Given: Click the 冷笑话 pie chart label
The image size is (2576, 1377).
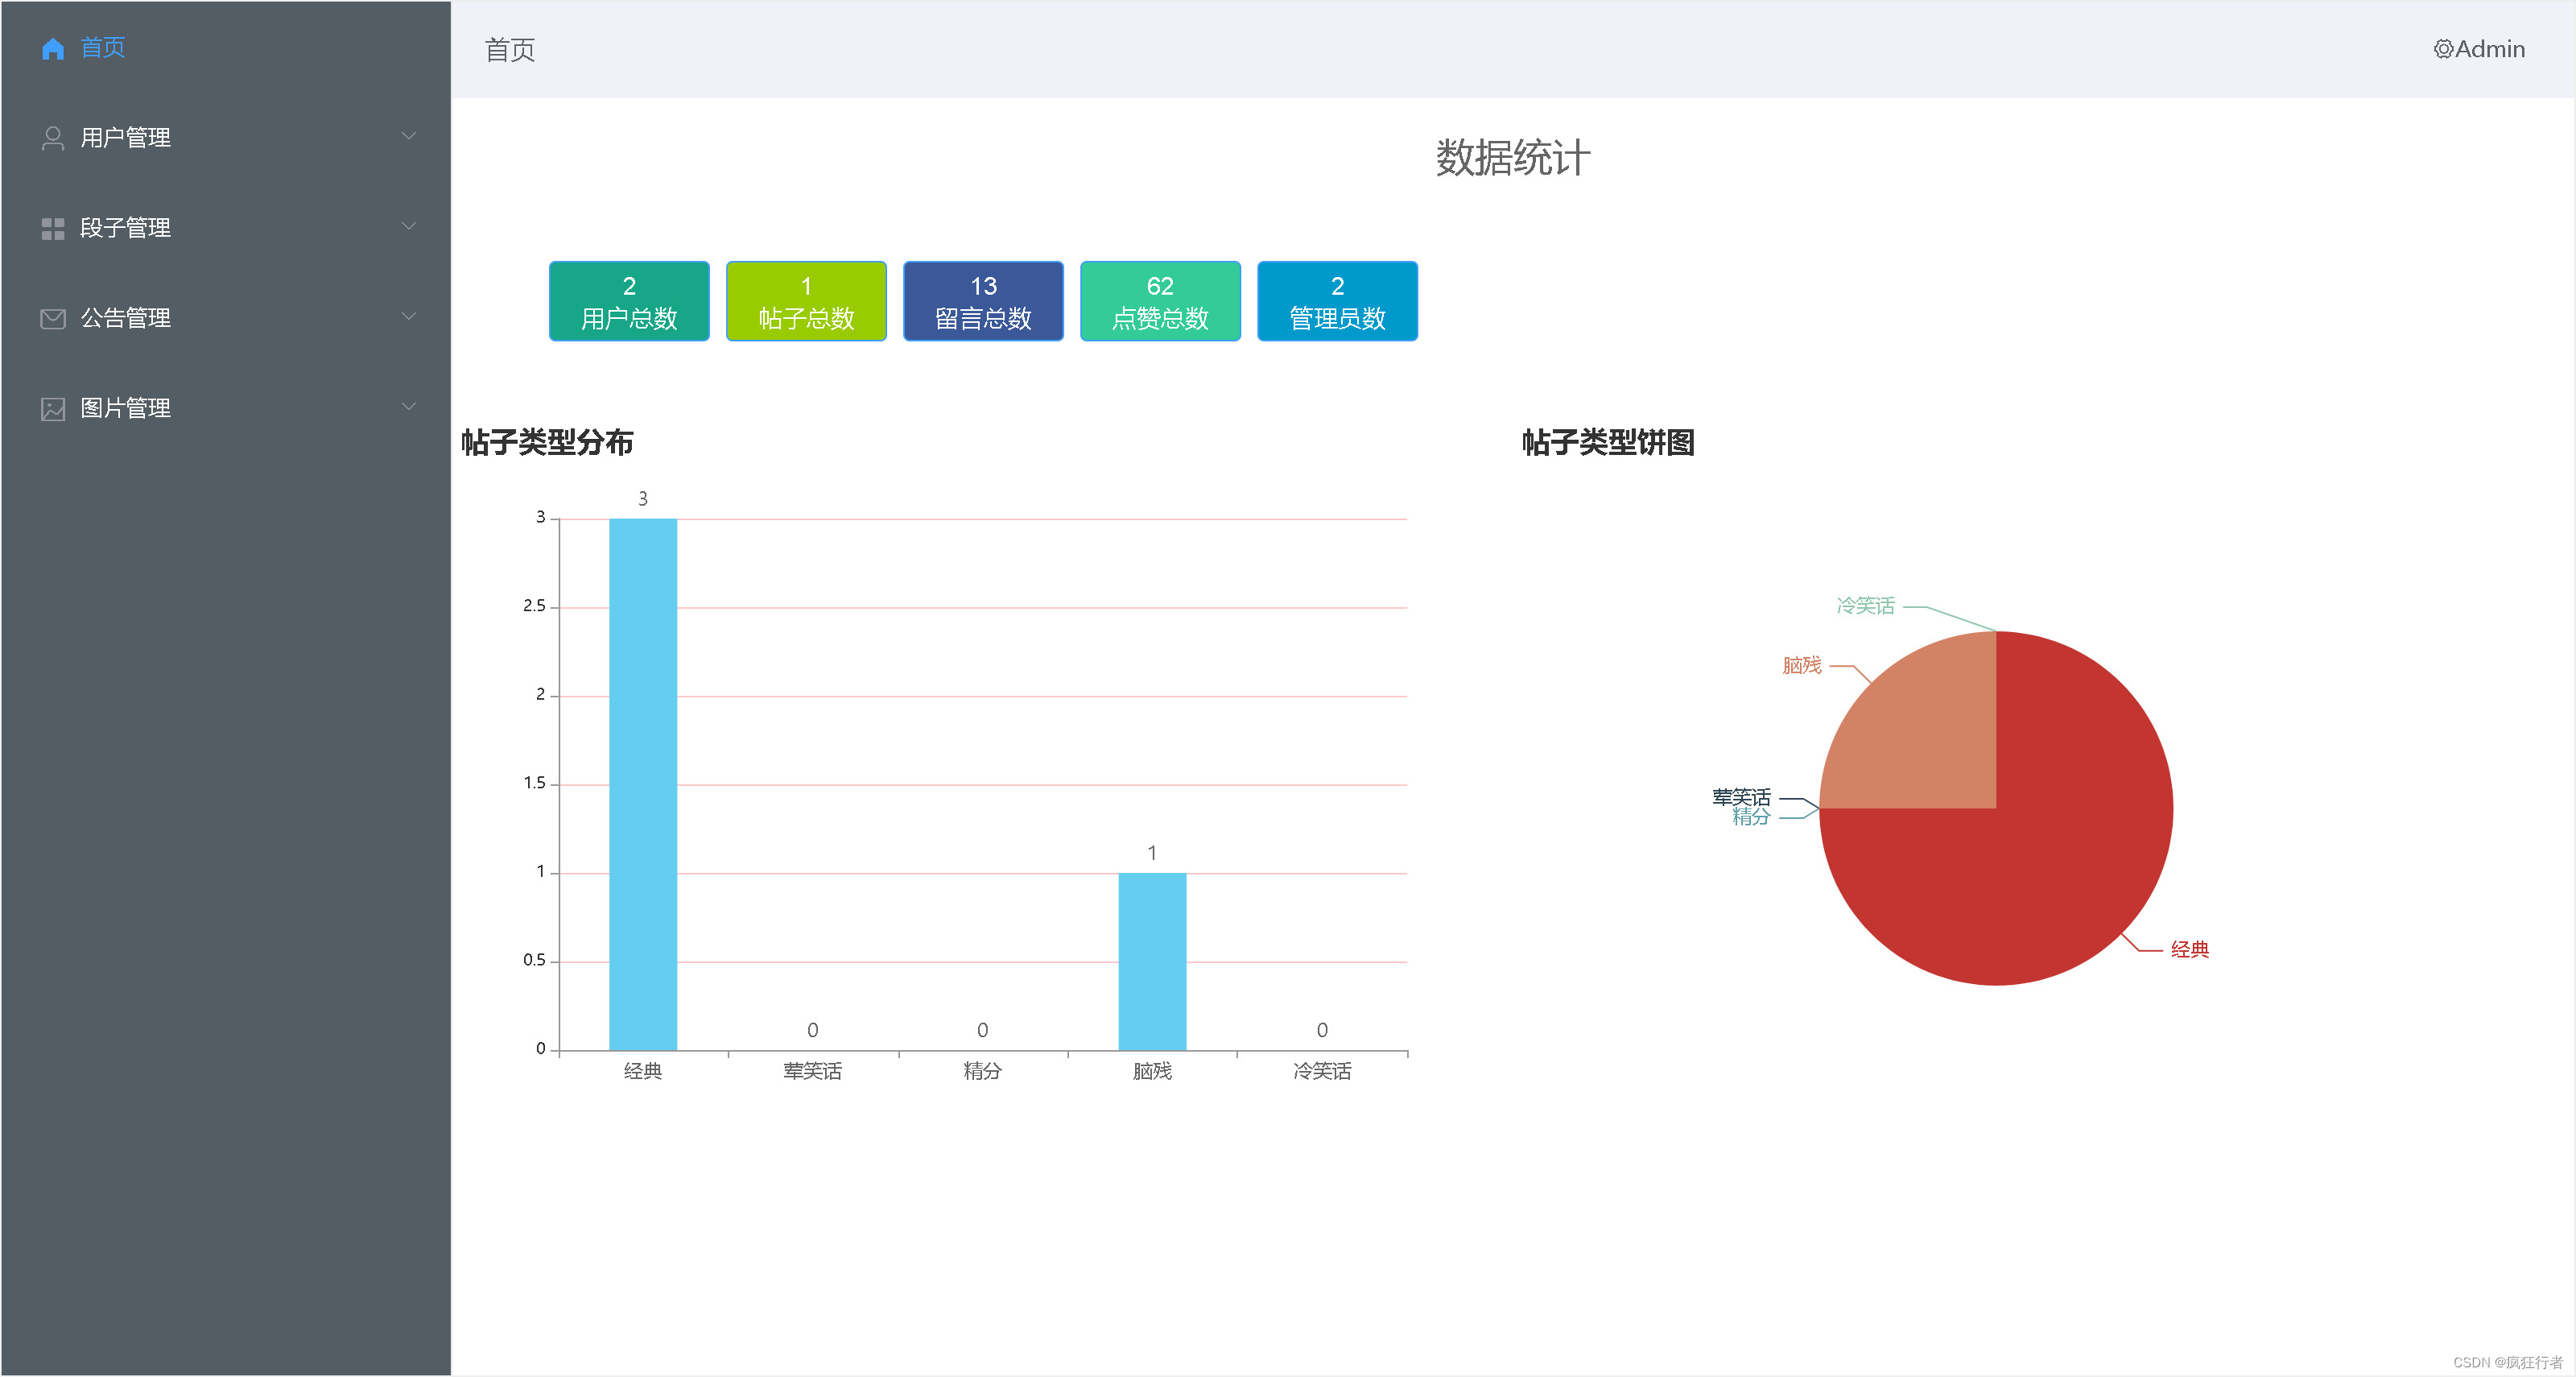Looking at the screenshot, I should point(1865,606).
